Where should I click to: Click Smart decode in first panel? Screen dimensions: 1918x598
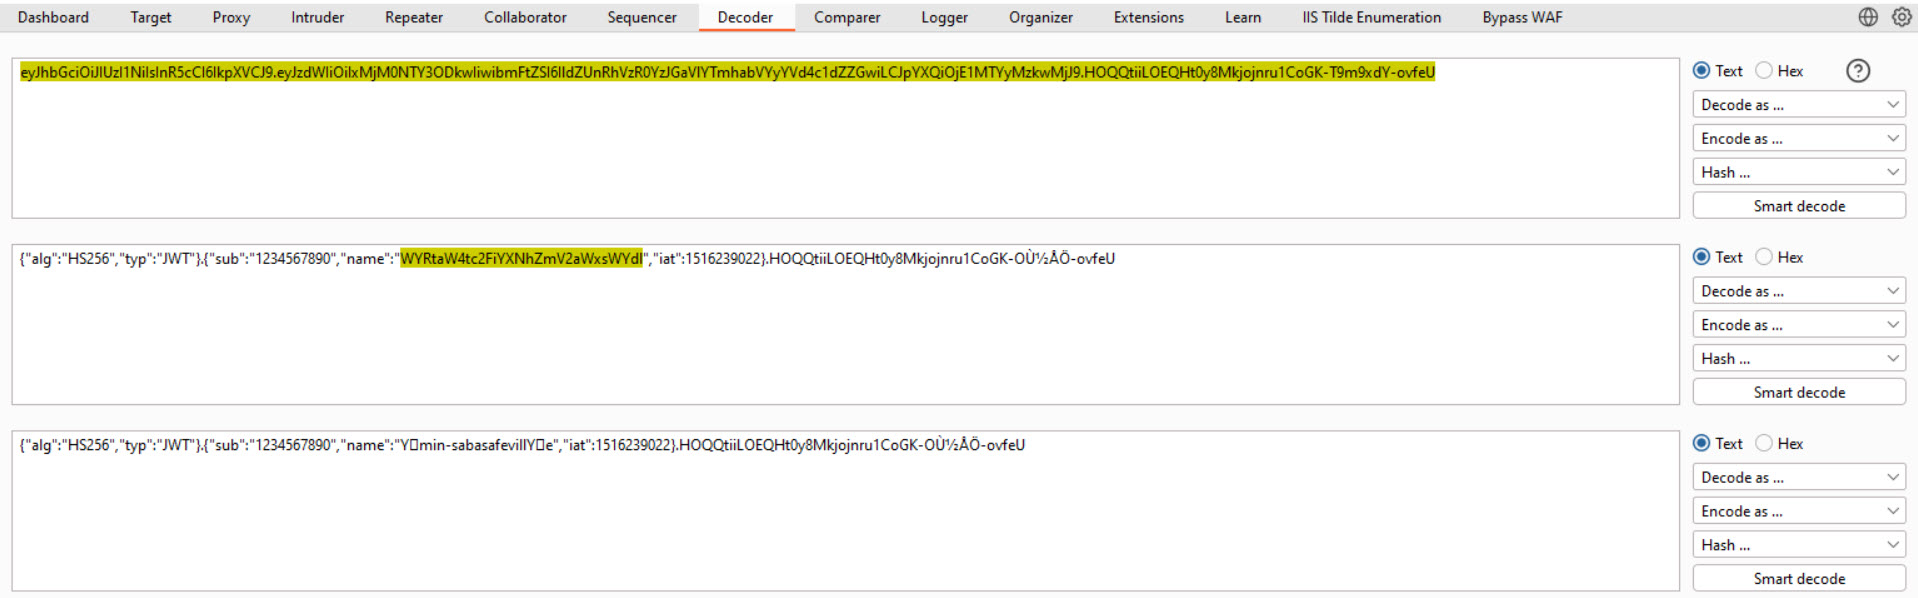[1799, 206]
